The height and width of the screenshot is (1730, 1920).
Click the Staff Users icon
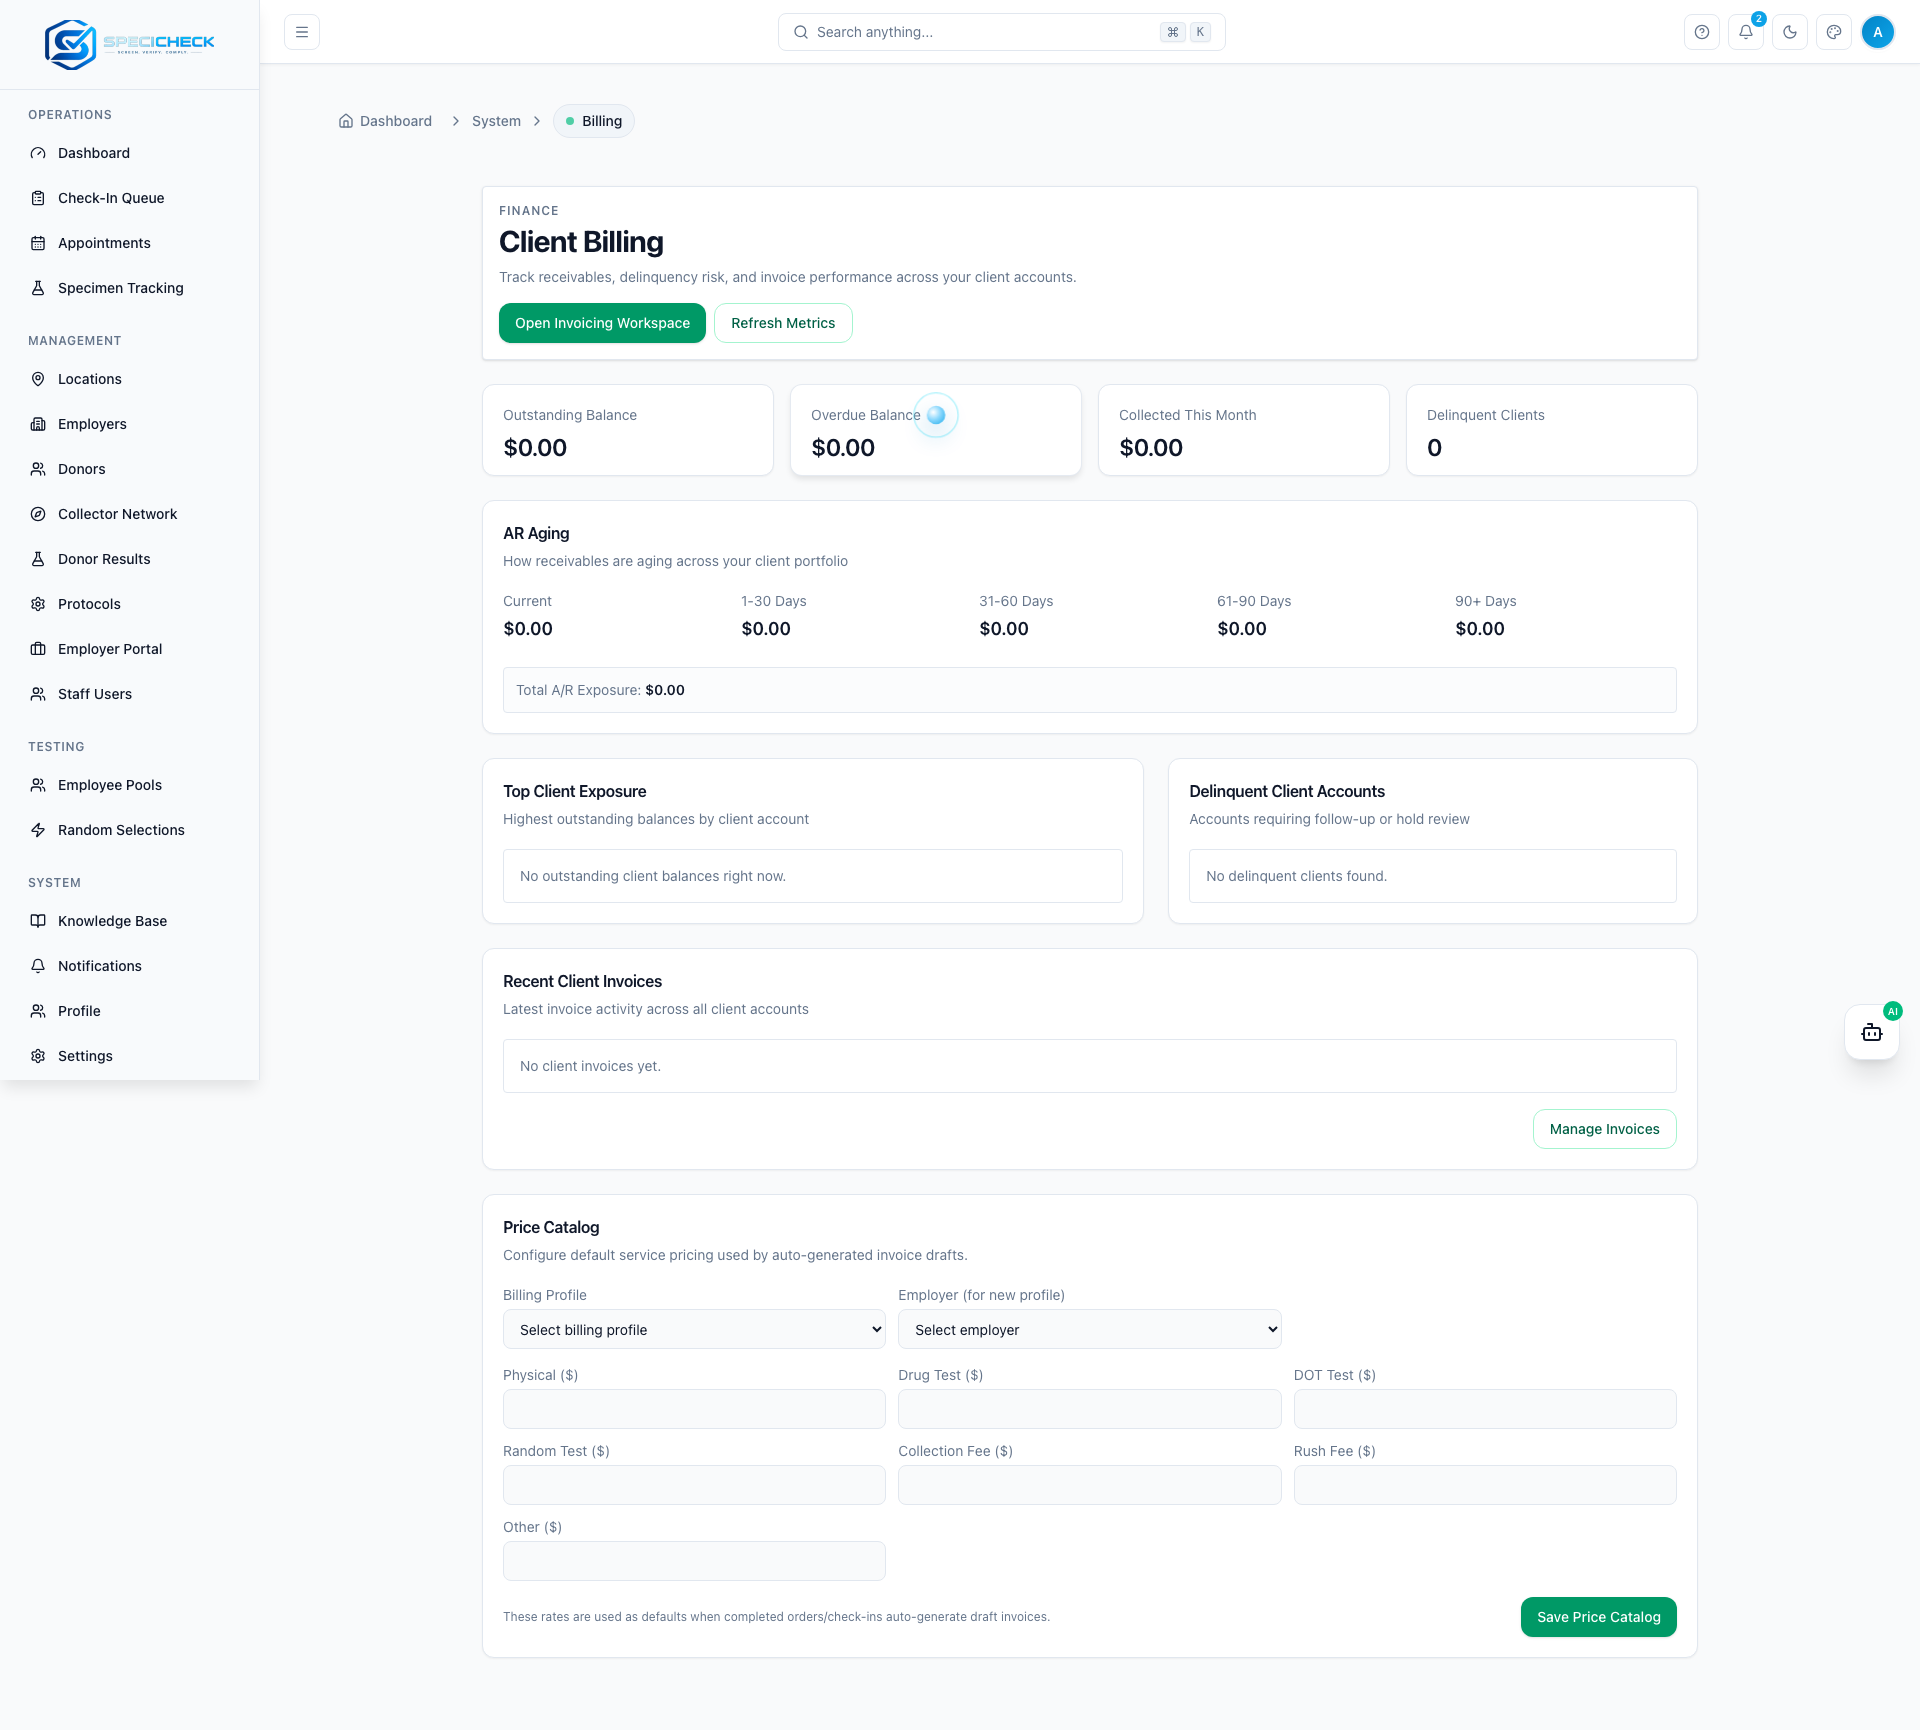[38, 694]
